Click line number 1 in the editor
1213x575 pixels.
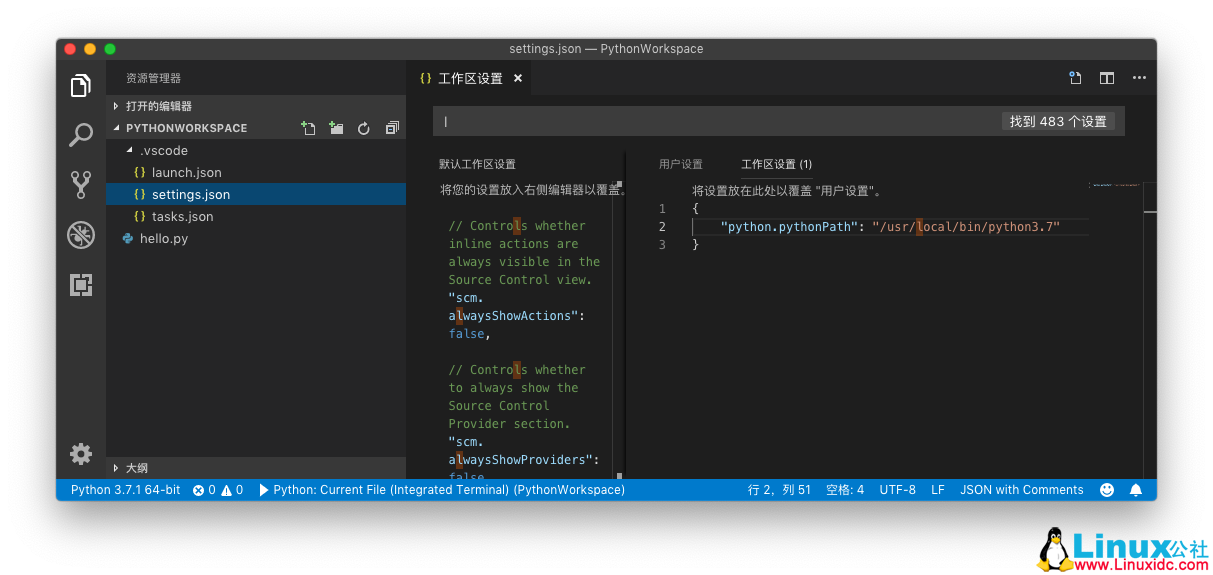coord(661,209)
